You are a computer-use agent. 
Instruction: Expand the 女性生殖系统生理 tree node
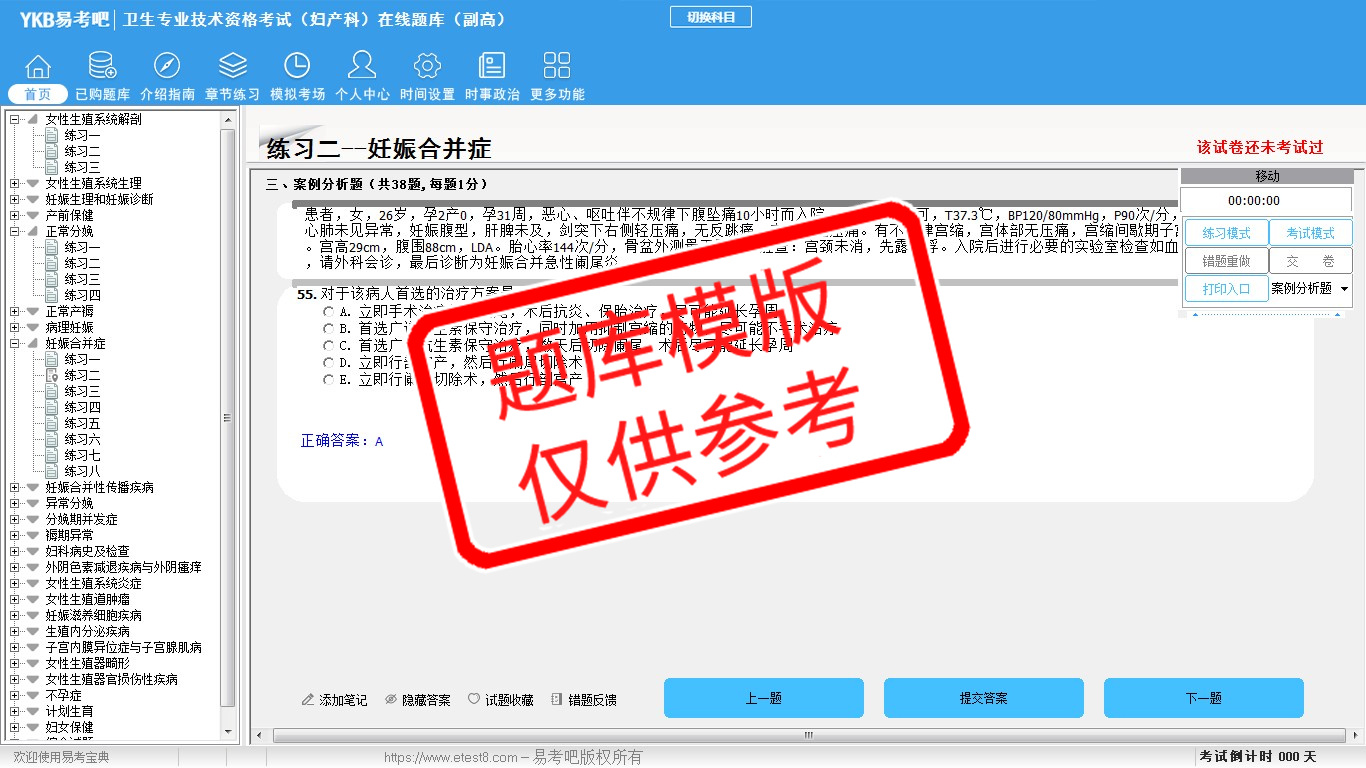pos(15,184)
